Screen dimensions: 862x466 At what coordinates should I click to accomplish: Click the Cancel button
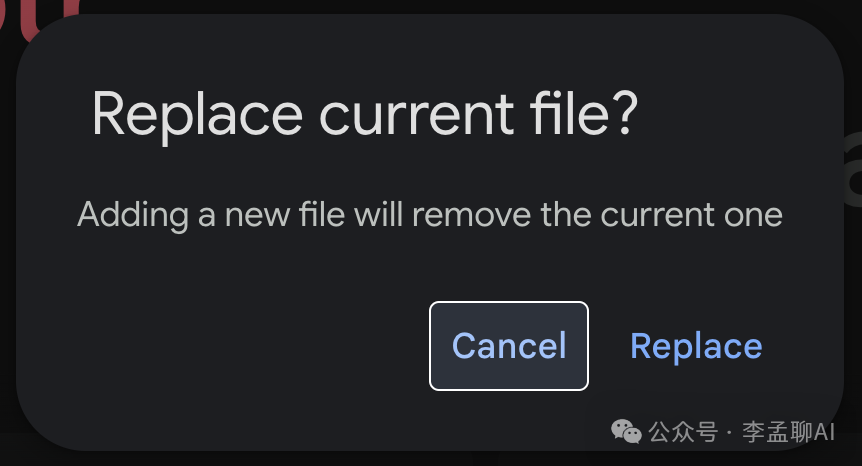click(x=509, y=346)
